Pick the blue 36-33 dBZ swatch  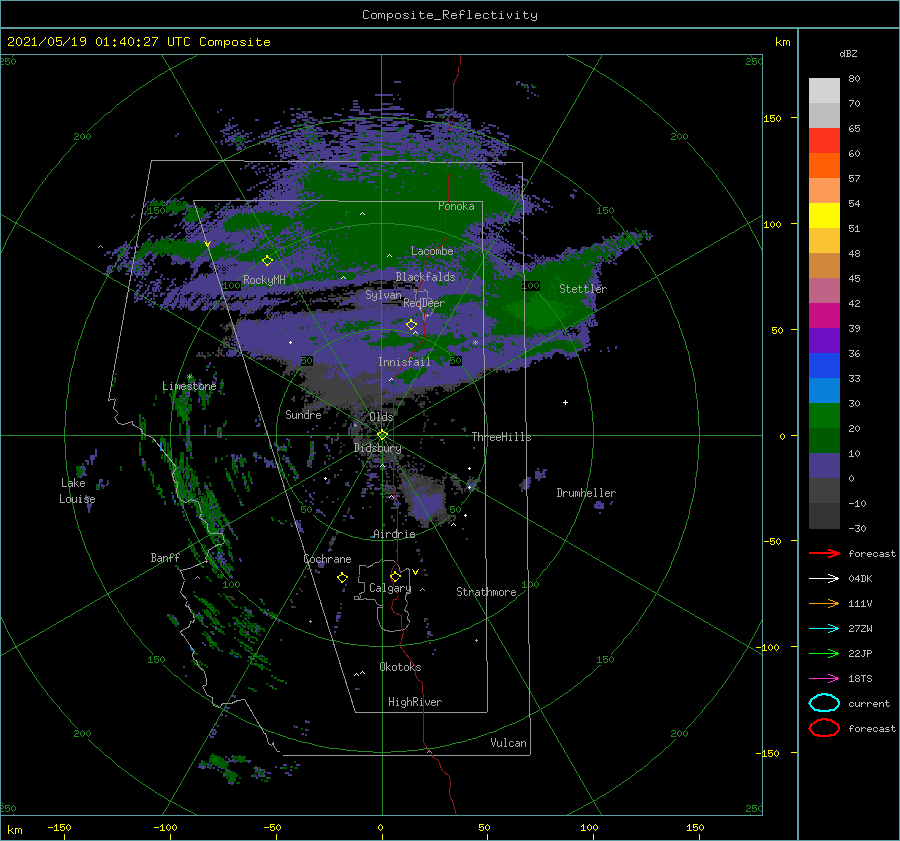click(x=824, y=365)
